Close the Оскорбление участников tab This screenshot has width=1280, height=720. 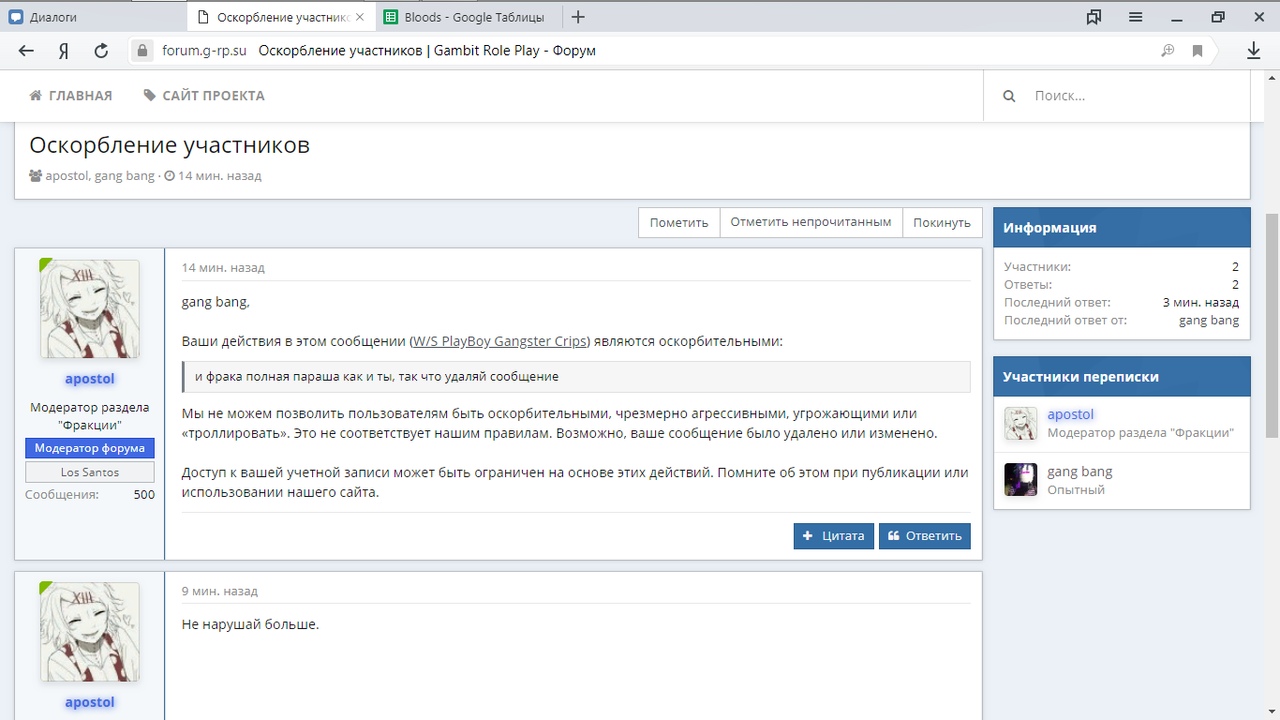click(360, 17)
